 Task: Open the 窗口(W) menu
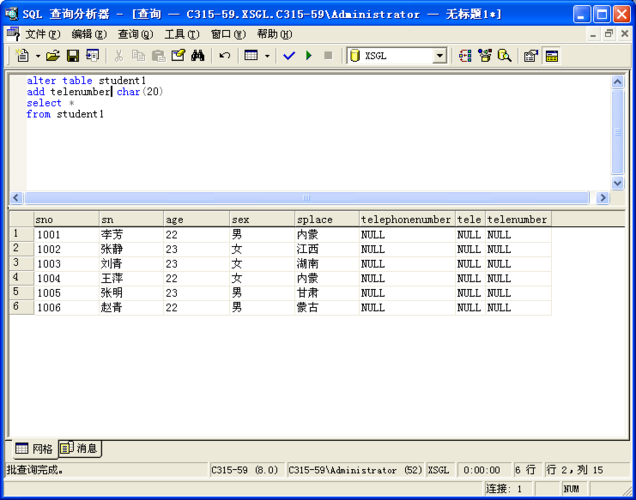coord(228,34)
